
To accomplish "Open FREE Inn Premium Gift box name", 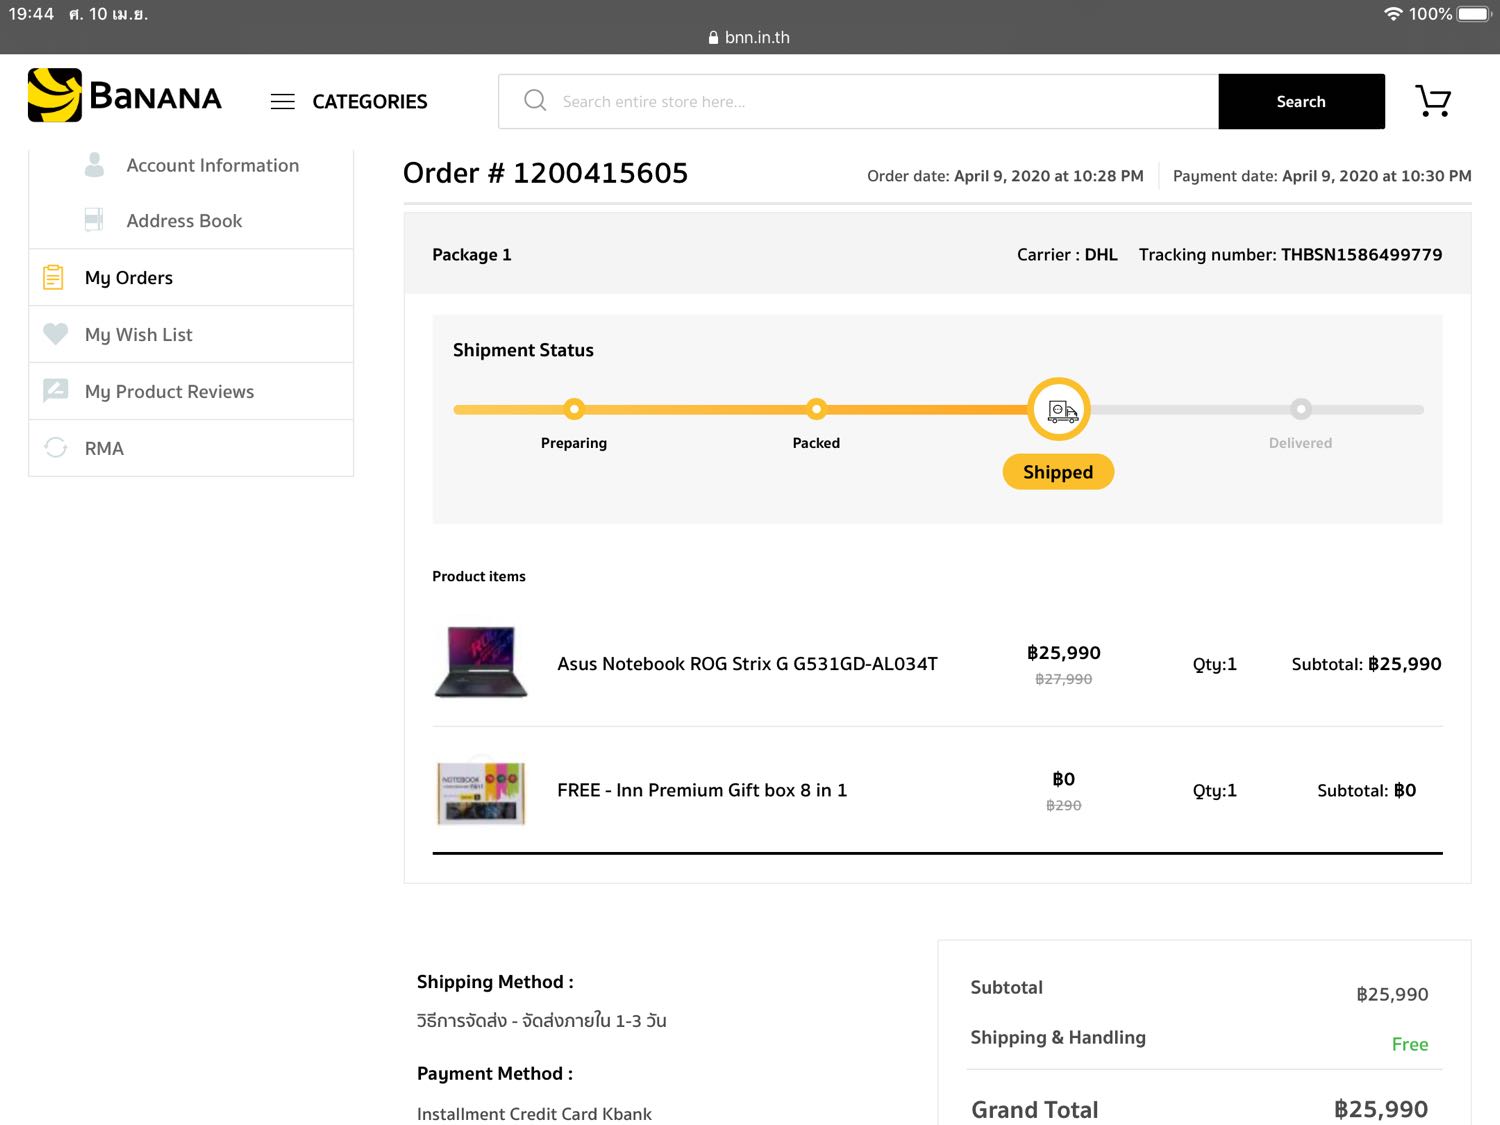I will click(x=702, y=790).
